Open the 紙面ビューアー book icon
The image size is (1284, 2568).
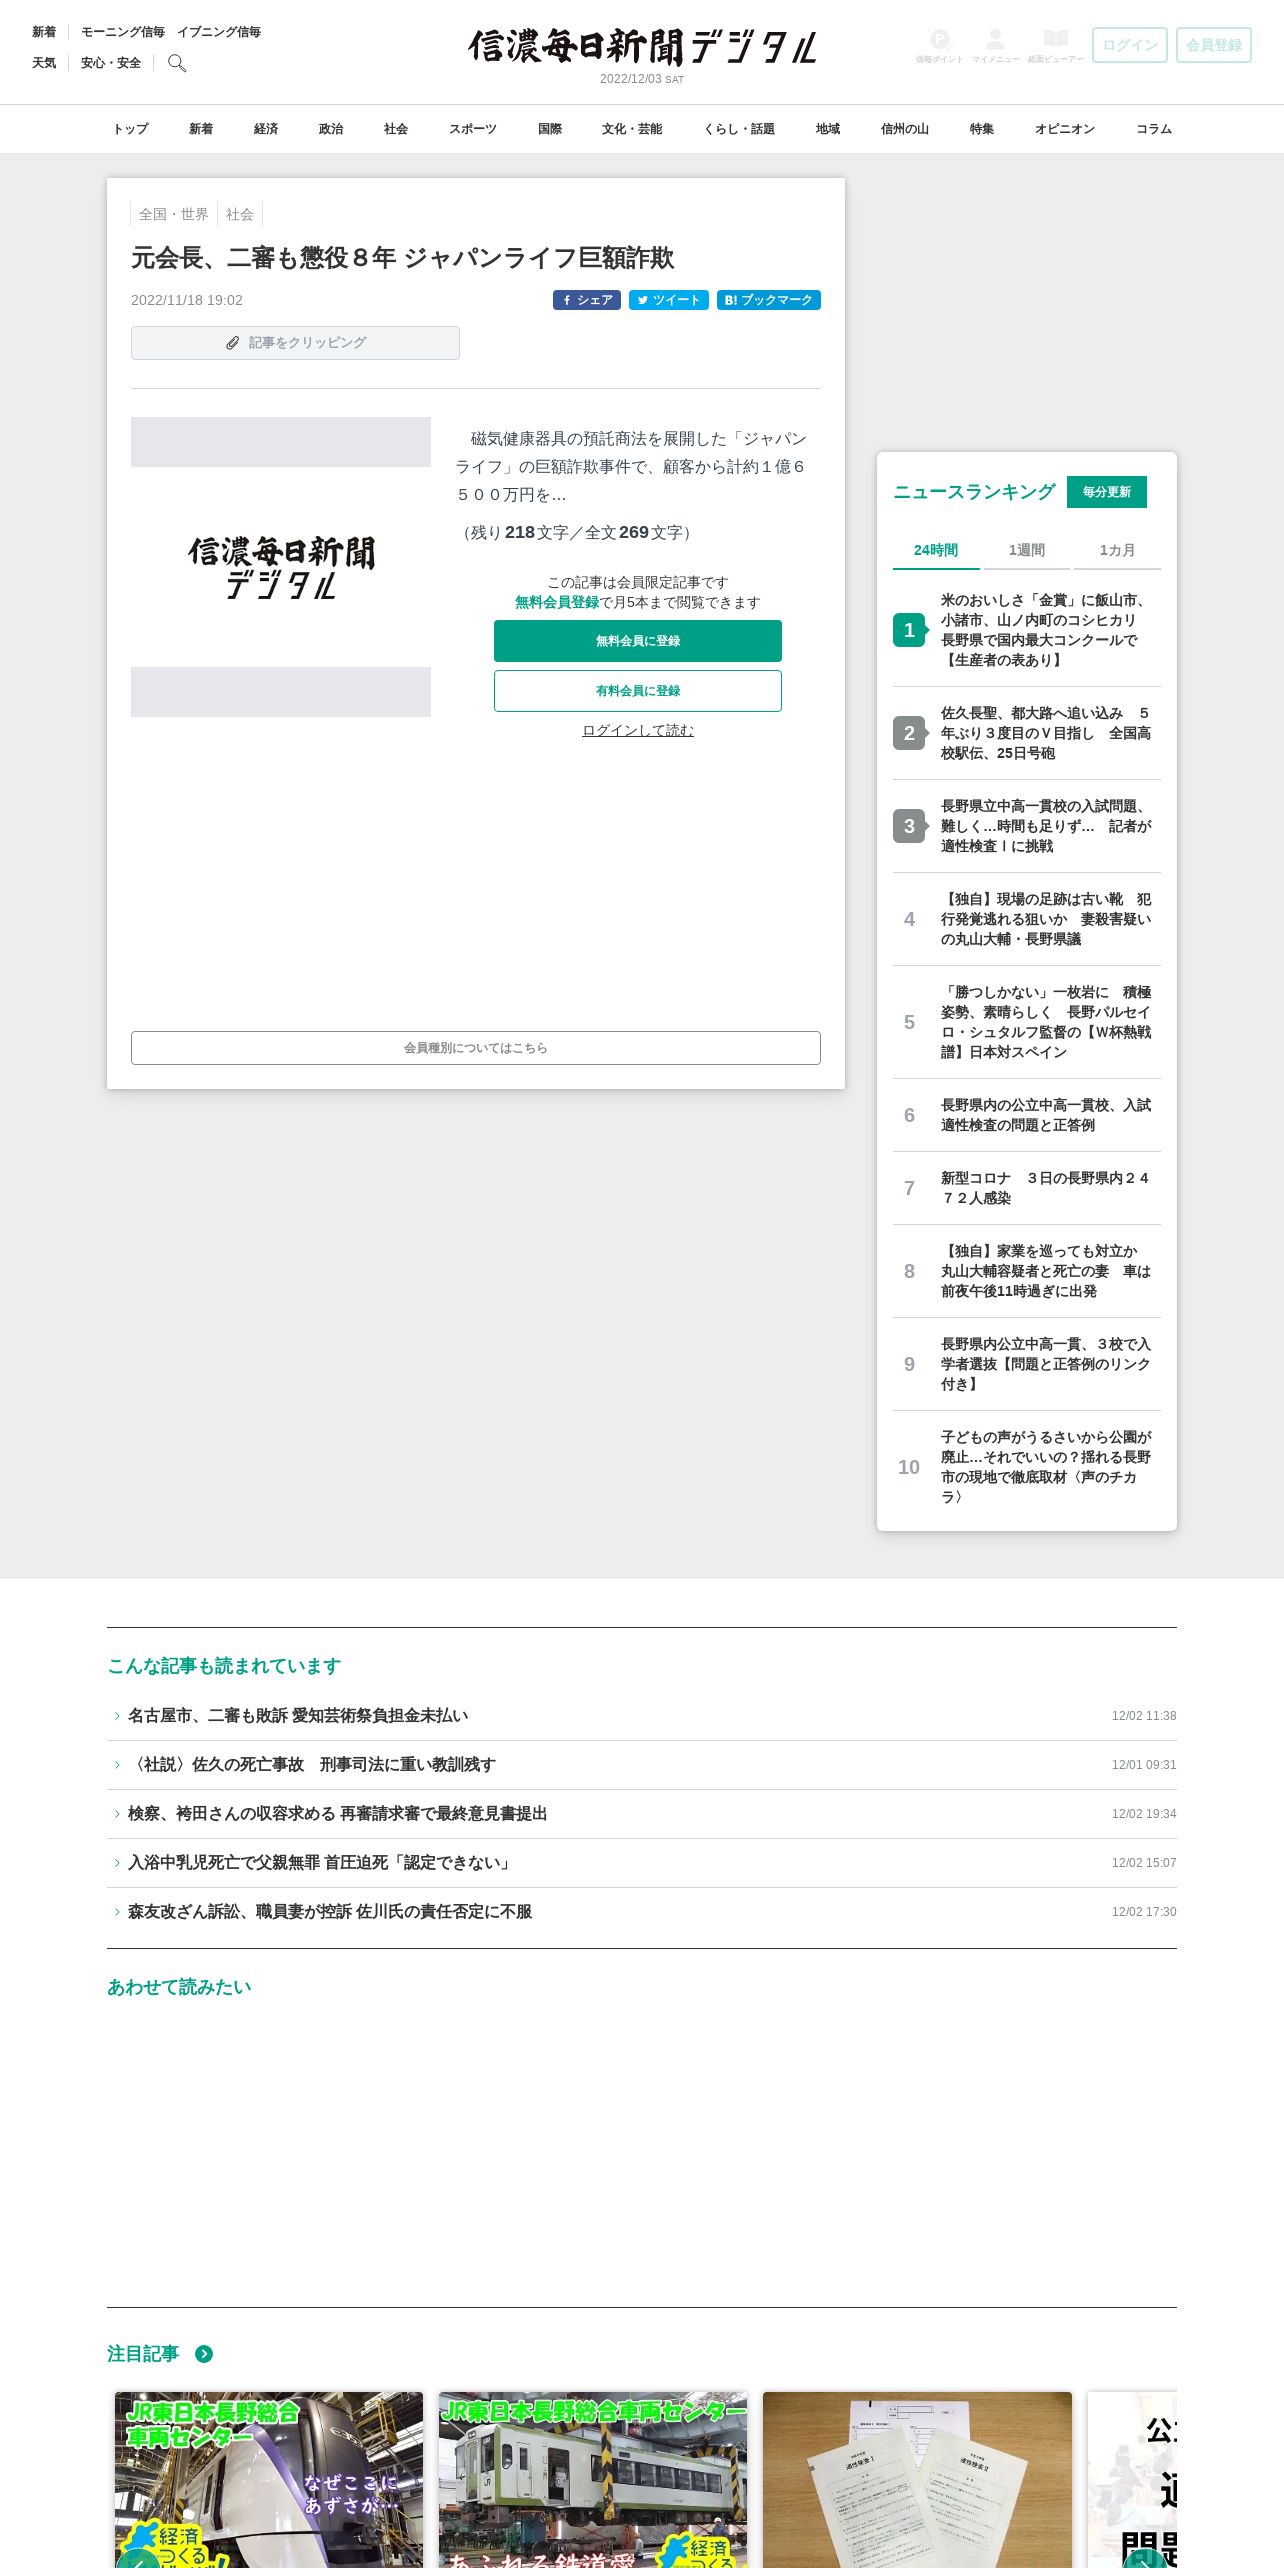(1055, 45)
